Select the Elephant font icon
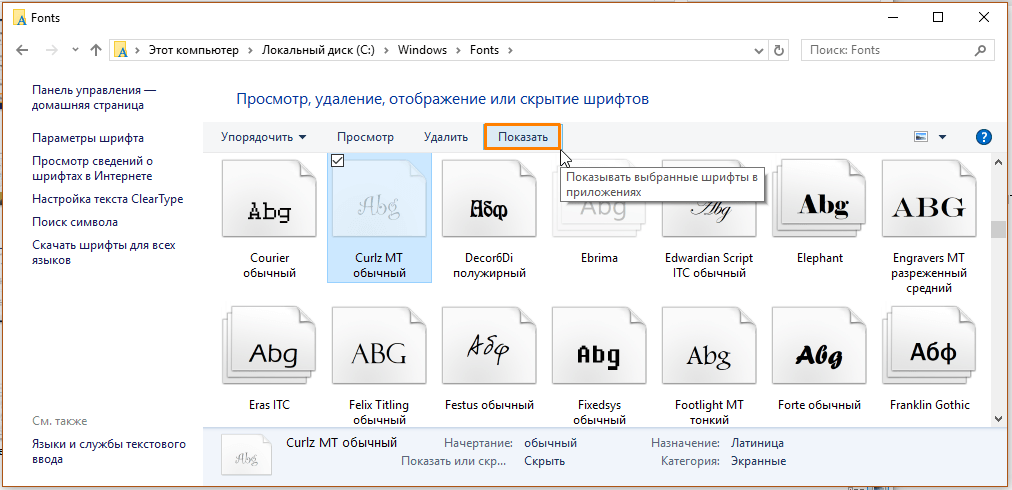1012x490 pixels. click(x=820, y=198)
